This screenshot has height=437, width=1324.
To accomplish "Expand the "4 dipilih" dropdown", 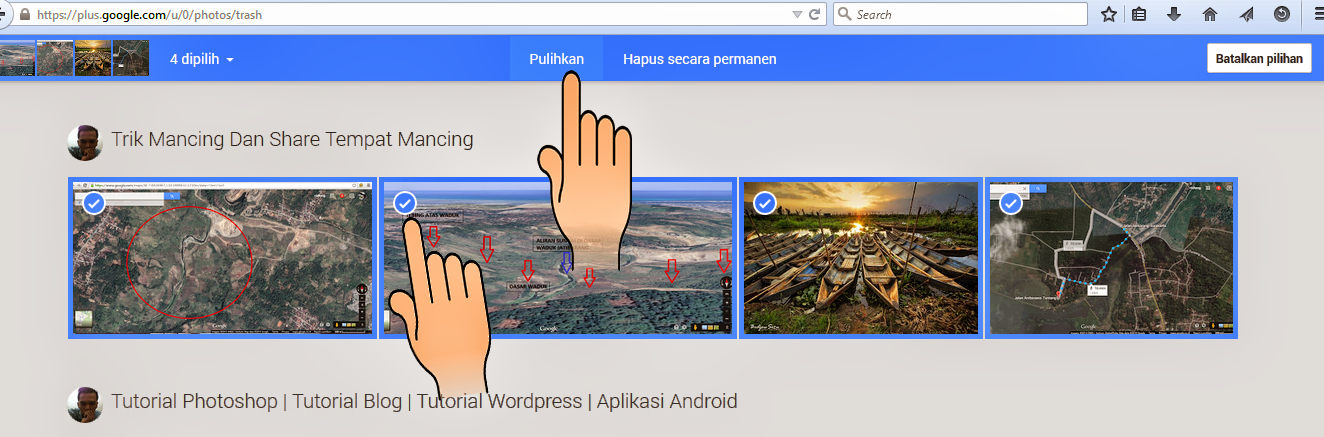I will click(x=202, y=59).
